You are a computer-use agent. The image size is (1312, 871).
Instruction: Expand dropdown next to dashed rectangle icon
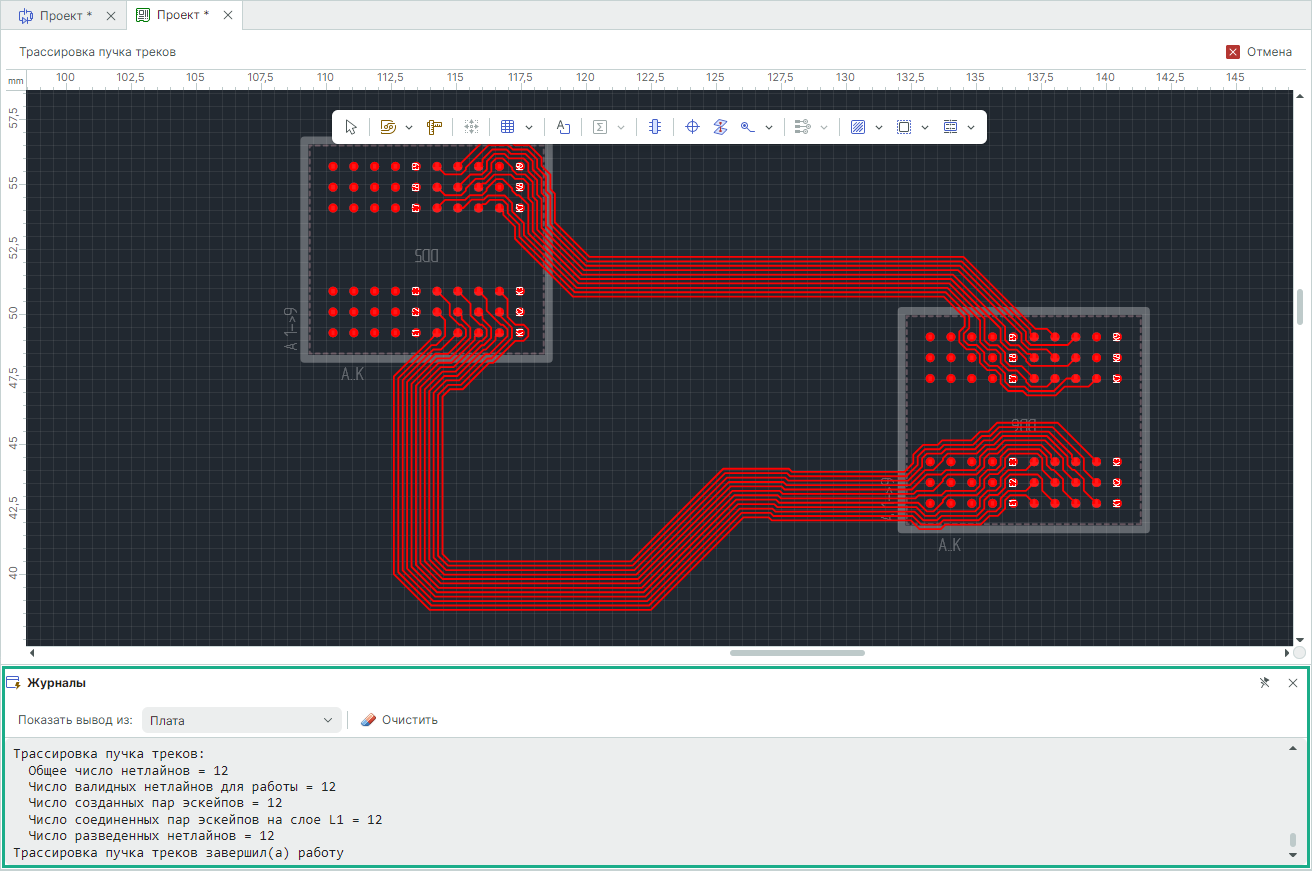pyautogui.click(x=925, y=127)
